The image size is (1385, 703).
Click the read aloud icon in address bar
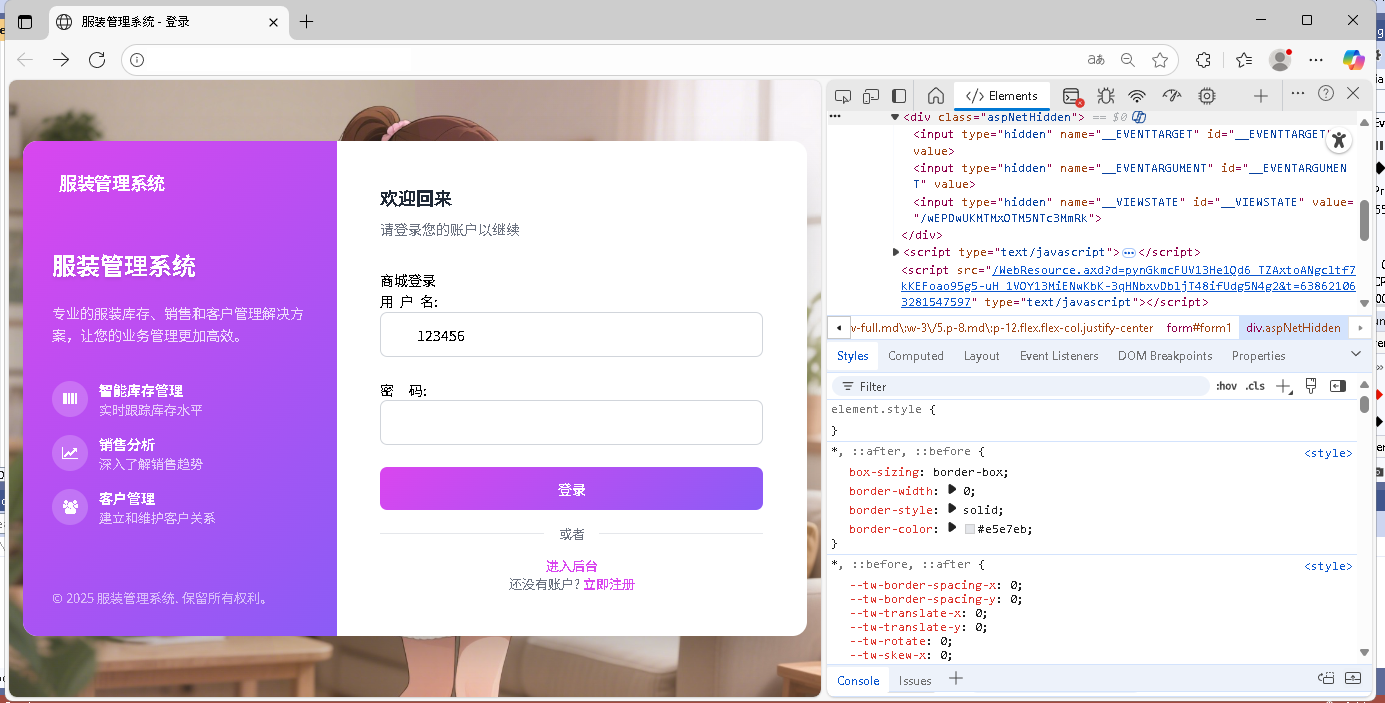1096,60
